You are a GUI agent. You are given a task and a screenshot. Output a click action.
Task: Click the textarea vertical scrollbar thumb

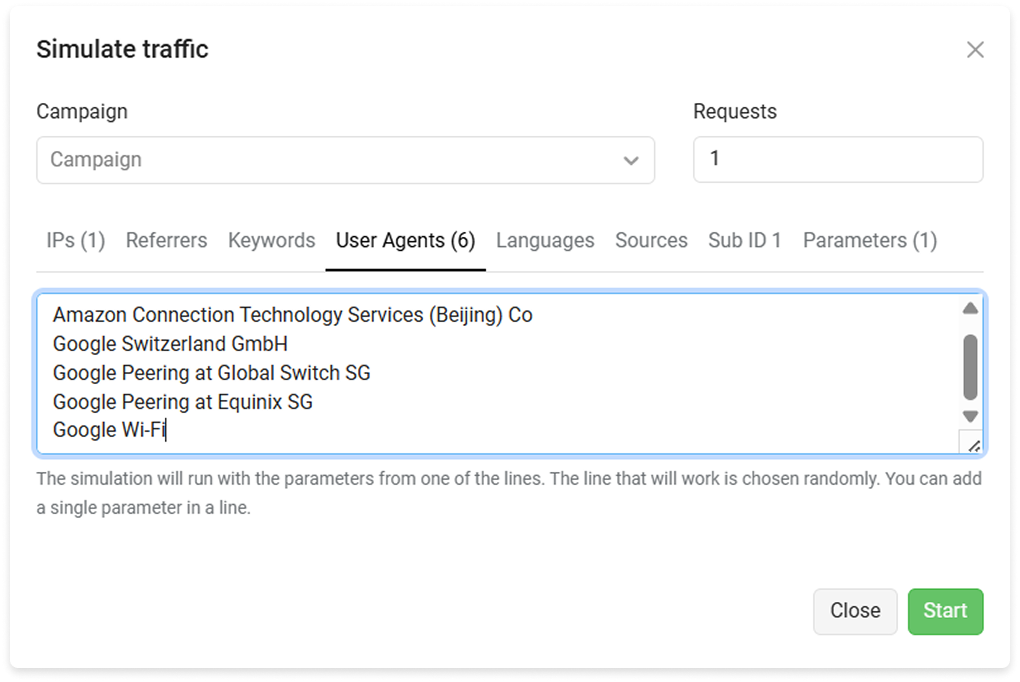[x=970, y=365]
